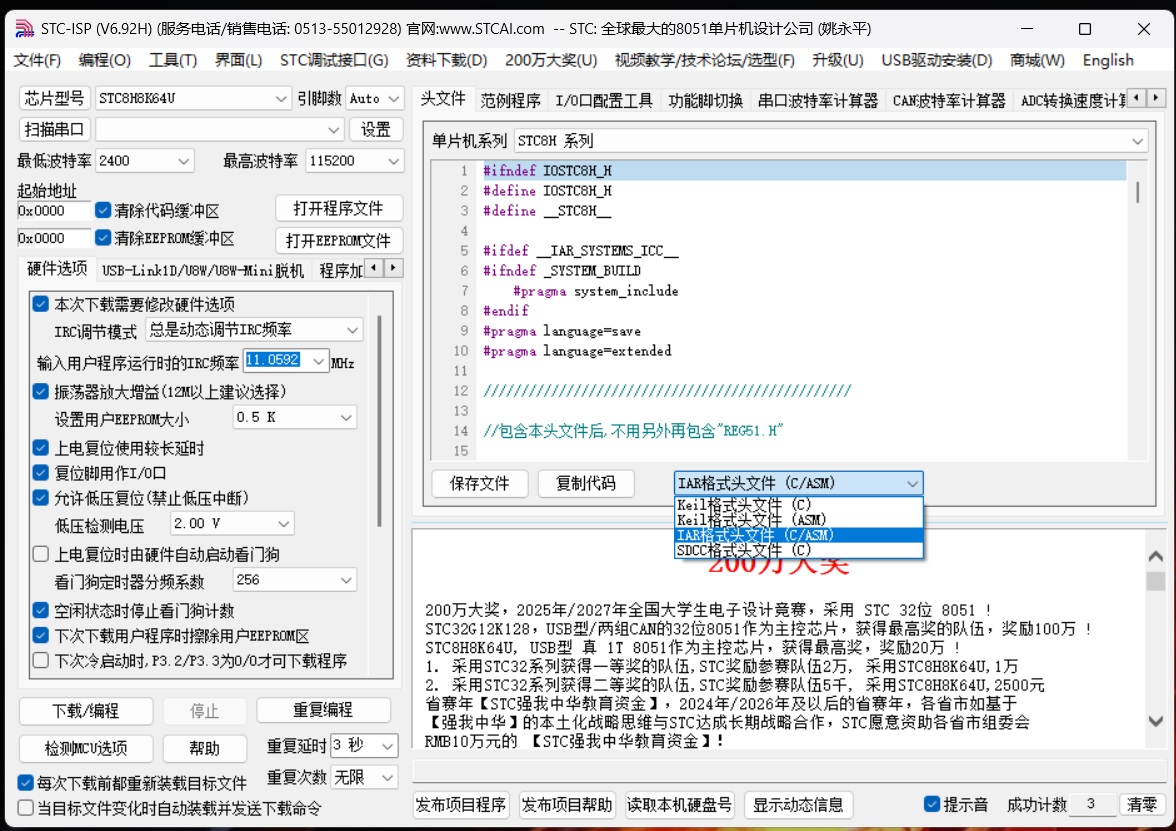Click 读取本机硬盘号 button
Screen dimensions: 1176x831
[x=680, y=805]
